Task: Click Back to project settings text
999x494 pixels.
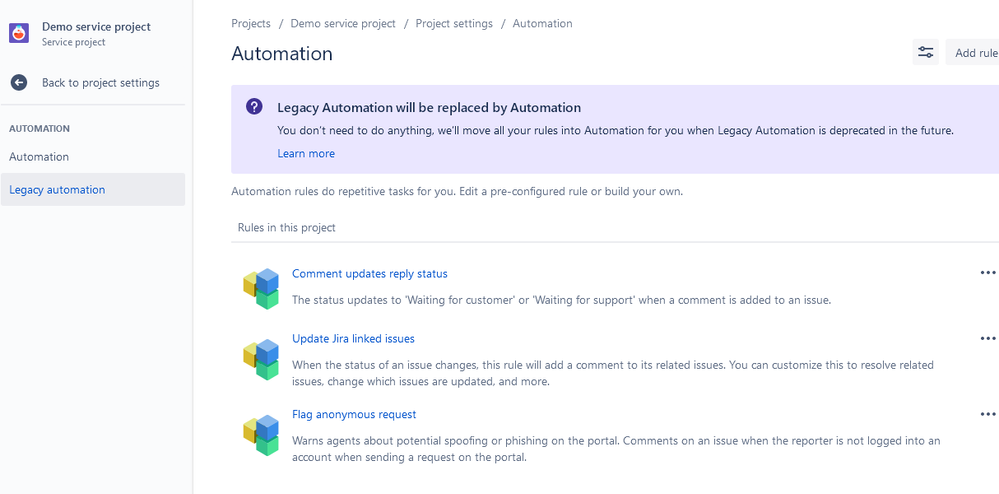Action: click(100, 83)
